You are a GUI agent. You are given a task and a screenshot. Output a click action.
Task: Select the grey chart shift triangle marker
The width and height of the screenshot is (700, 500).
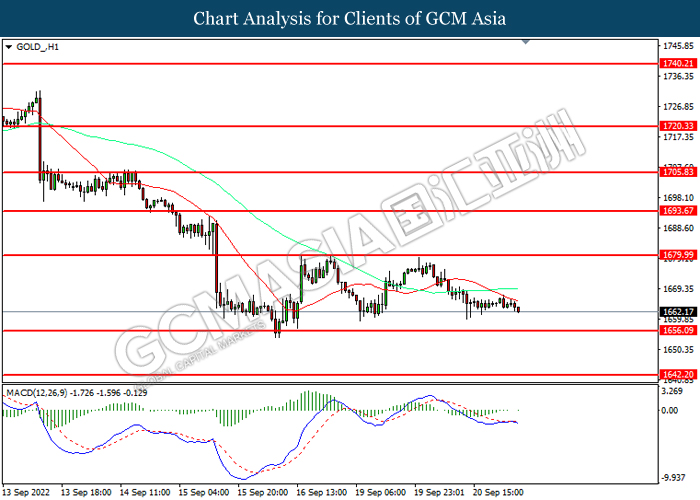[525, 42]
